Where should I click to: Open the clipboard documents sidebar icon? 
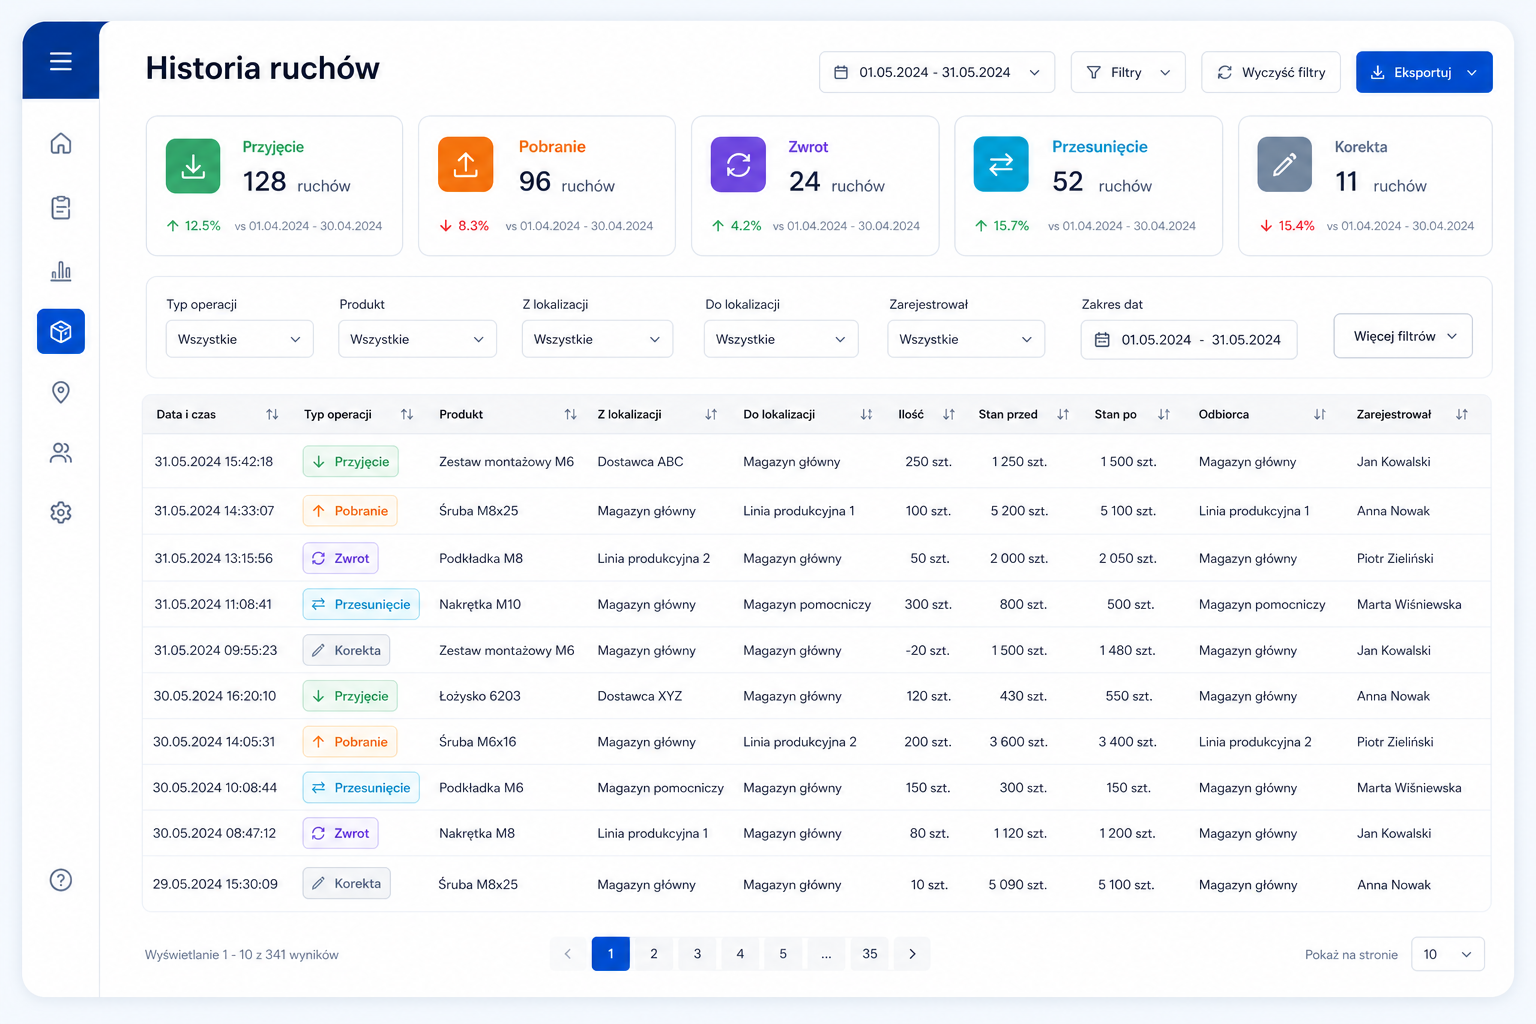(61, 207)
